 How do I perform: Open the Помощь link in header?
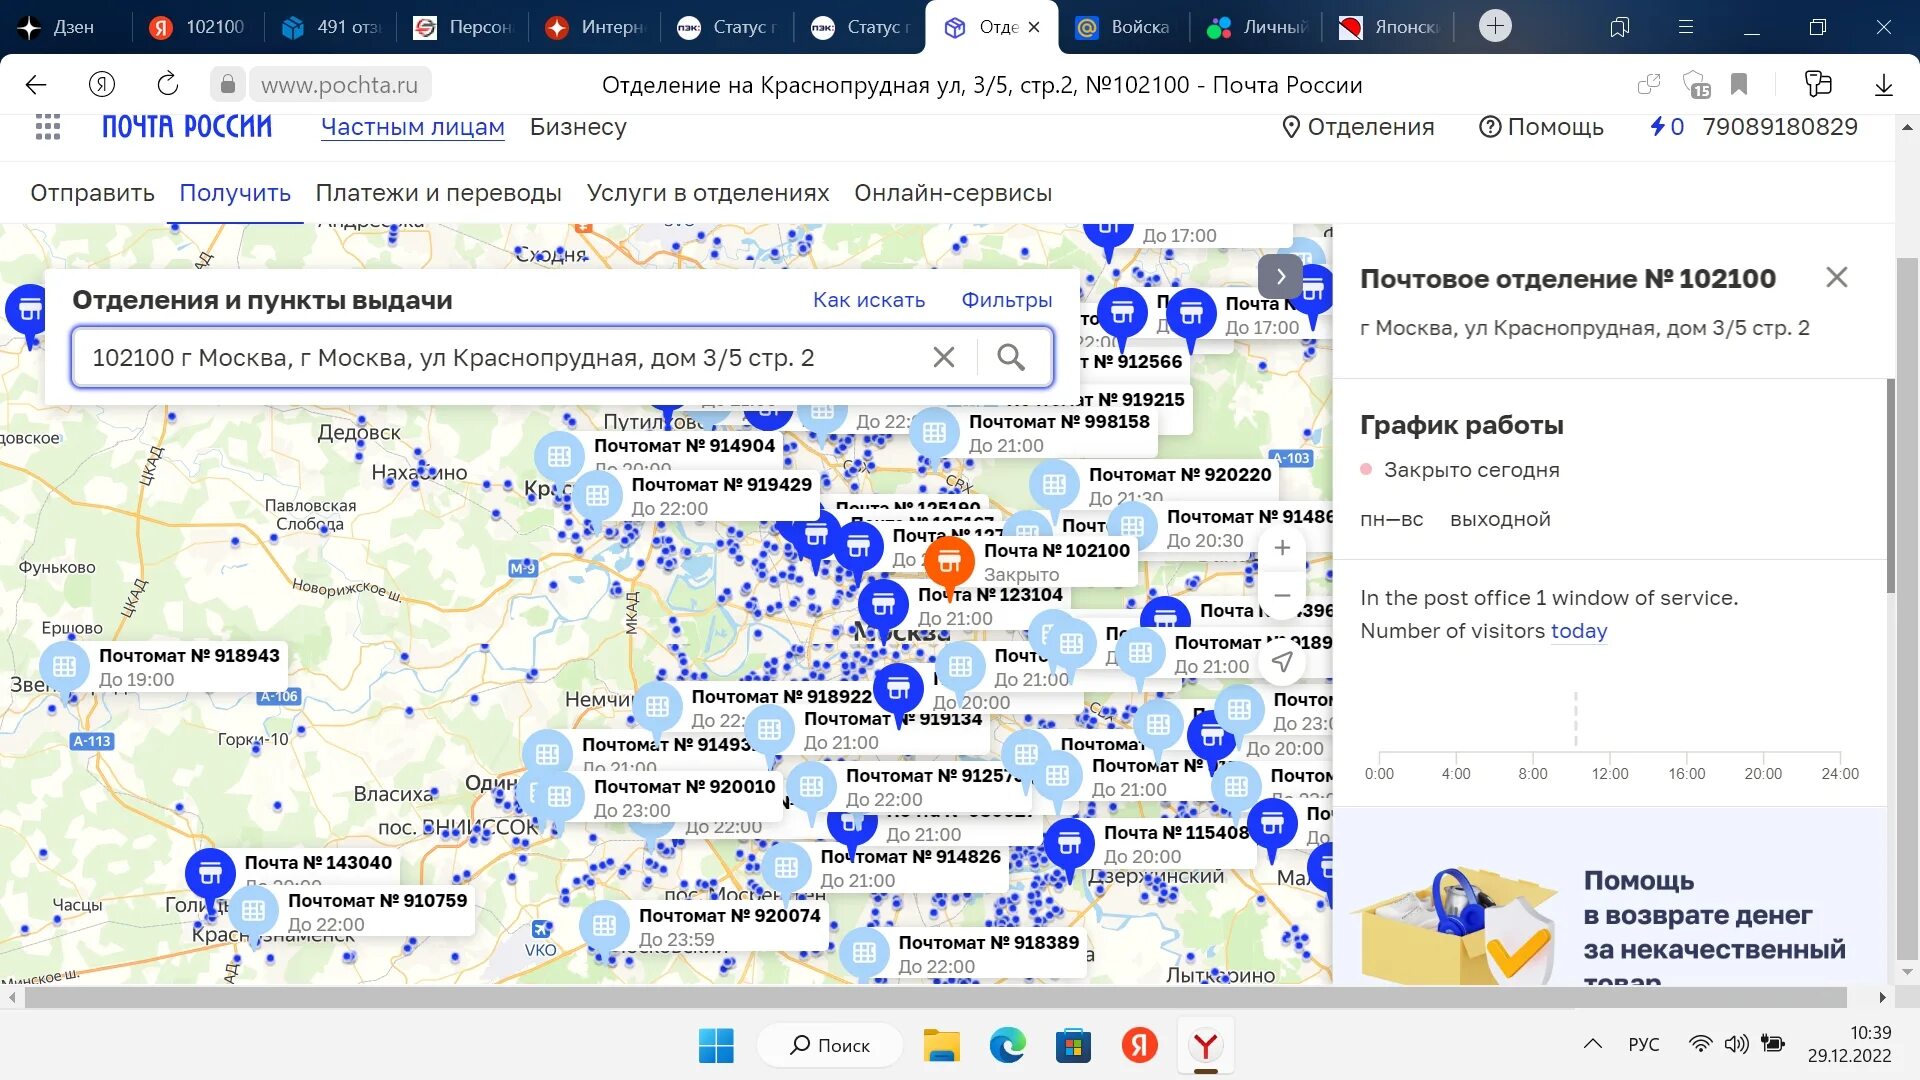click(x=1541, y=127)
